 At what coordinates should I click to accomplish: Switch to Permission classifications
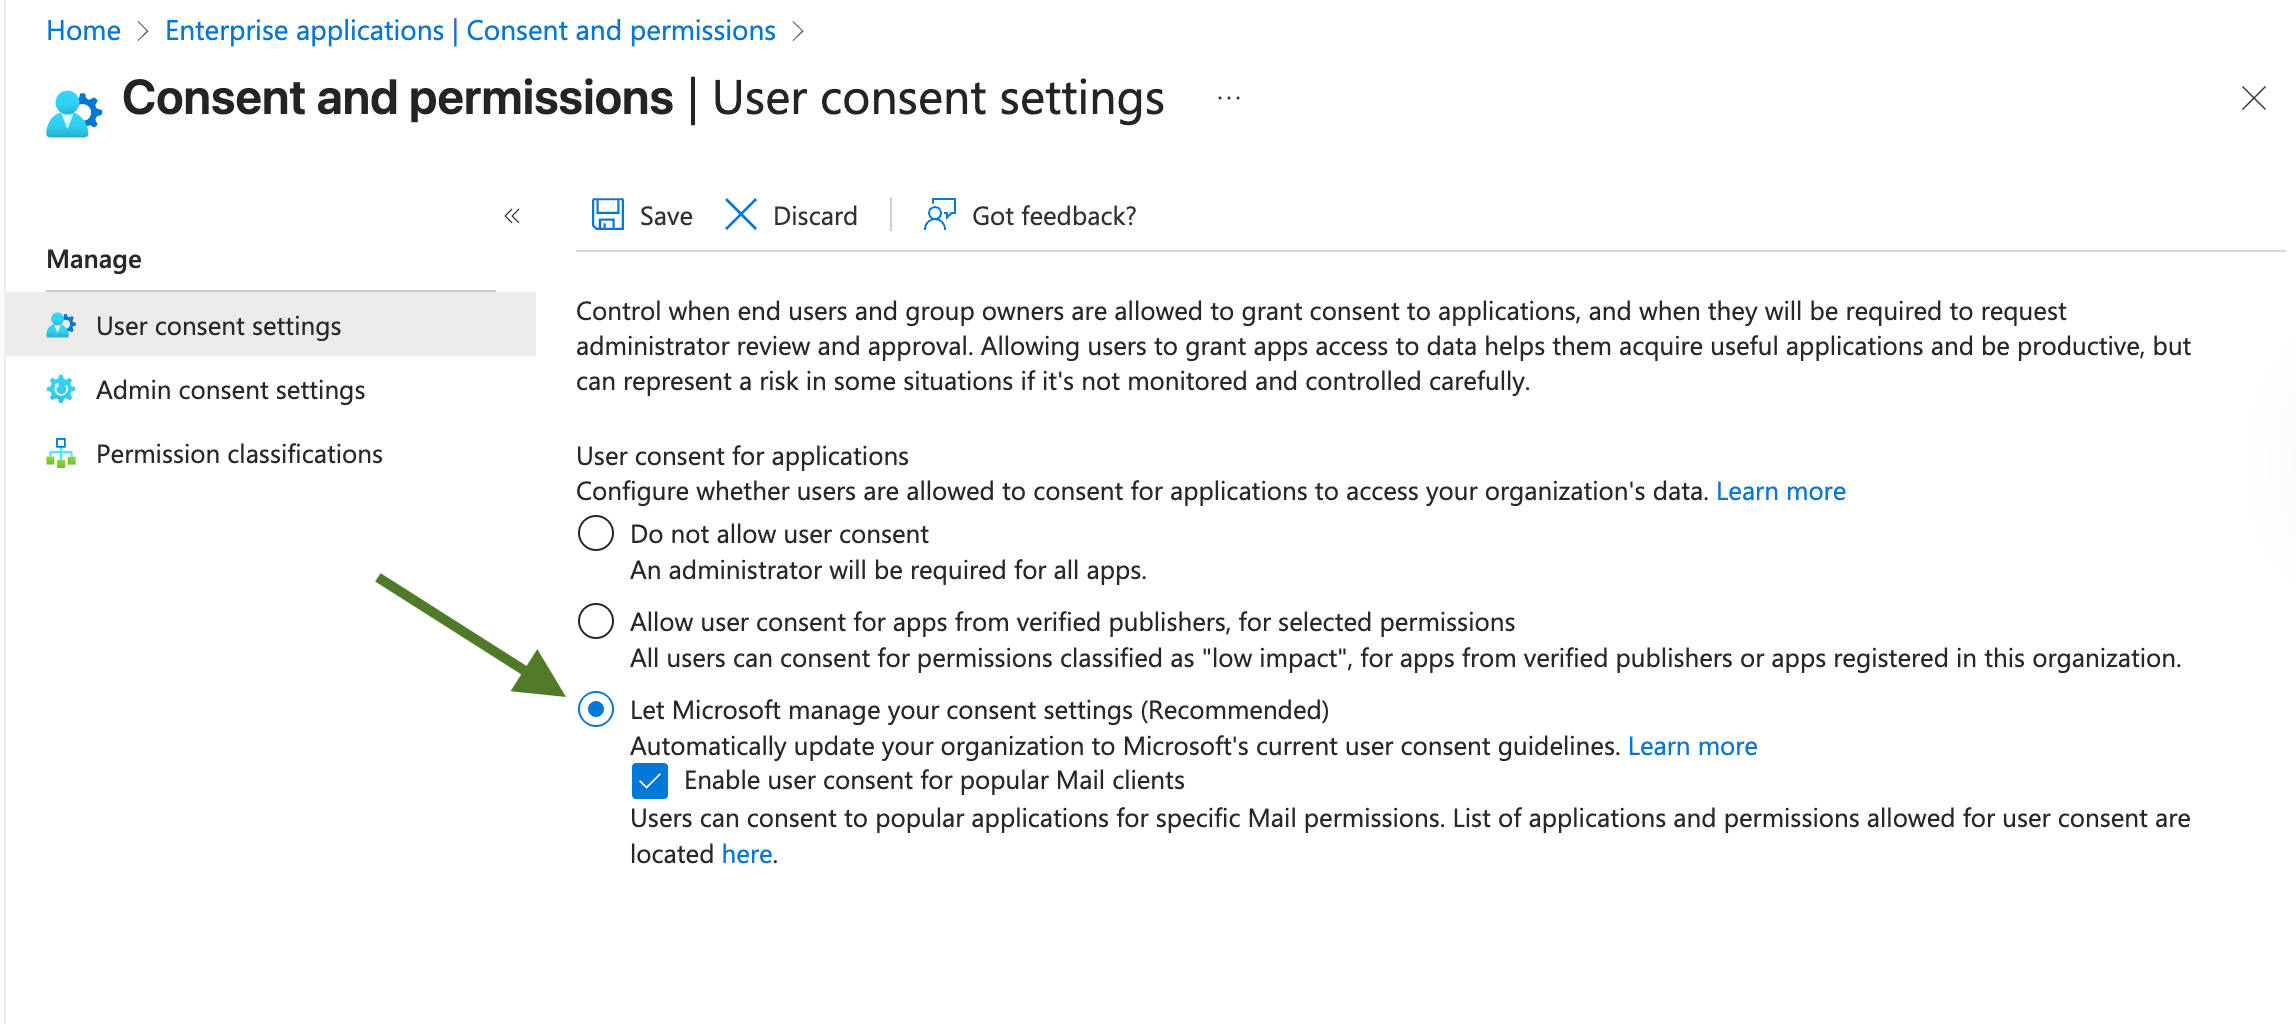(238, 453)
